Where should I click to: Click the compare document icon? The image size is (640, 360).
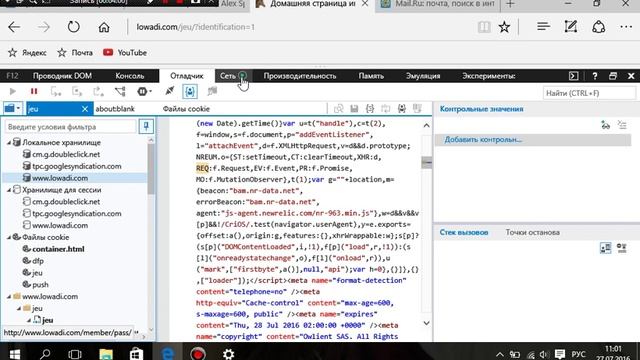pyautogui.click(x=338, y=109)
